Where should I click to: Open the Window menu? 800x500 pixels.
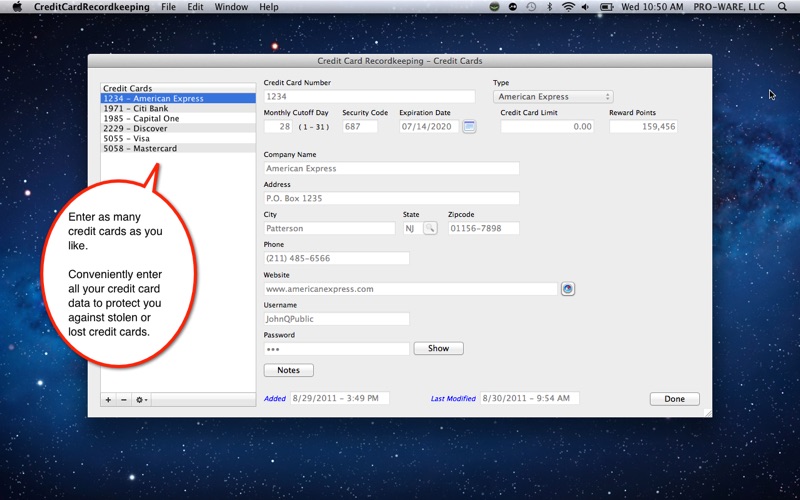(x=231, y=7)
